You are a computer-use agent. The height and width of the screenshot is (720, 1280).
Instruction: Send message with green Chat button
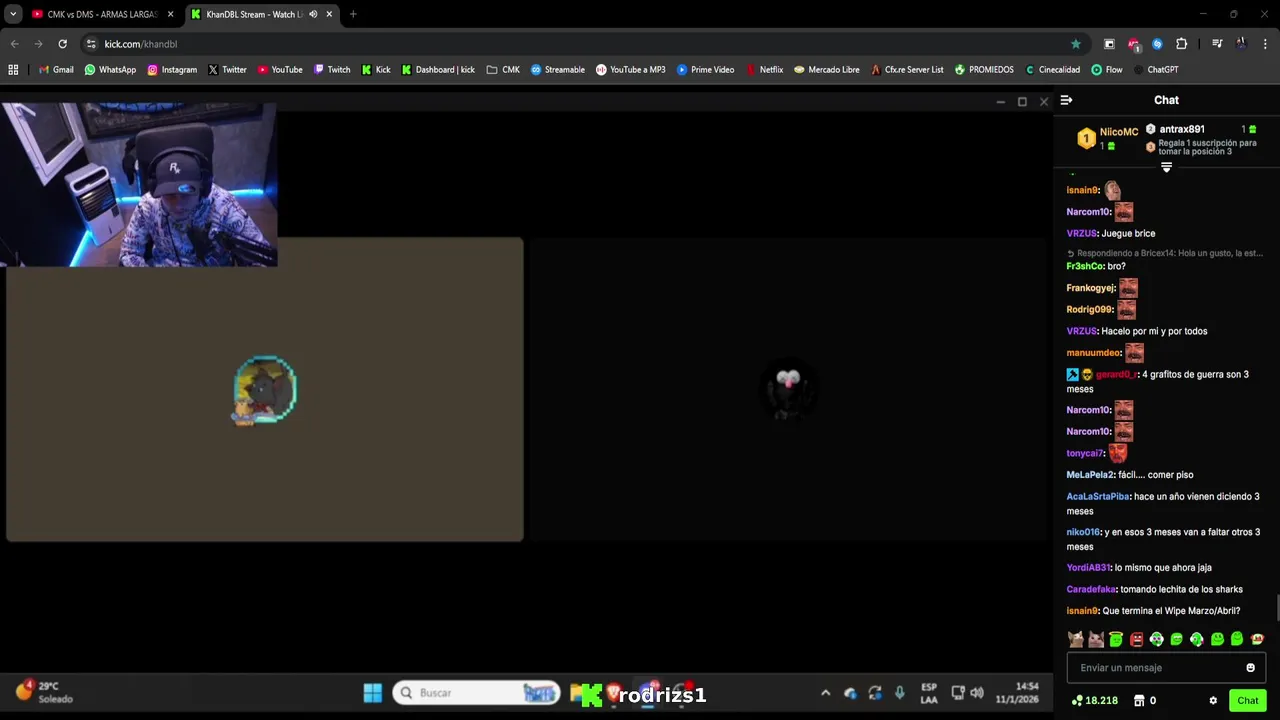tap(1247, 701)
